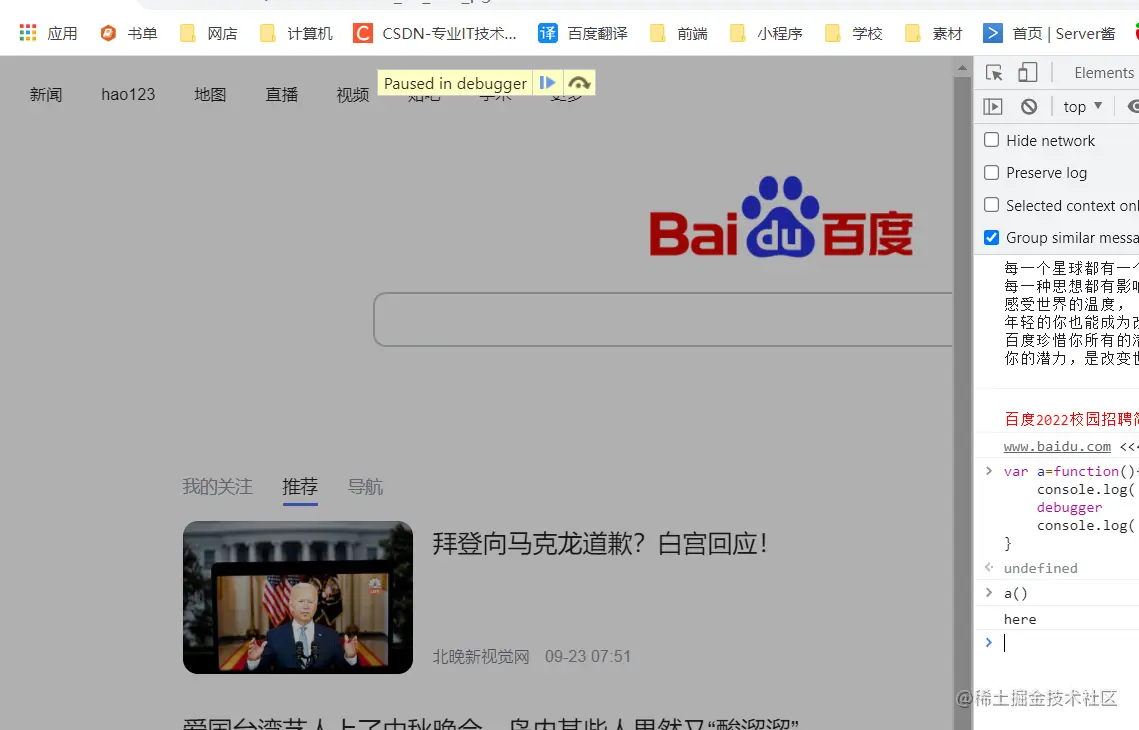1139x730 pixels.
Task: Click the www.baidu.com link in console
Action: [x=1057, y=447]
